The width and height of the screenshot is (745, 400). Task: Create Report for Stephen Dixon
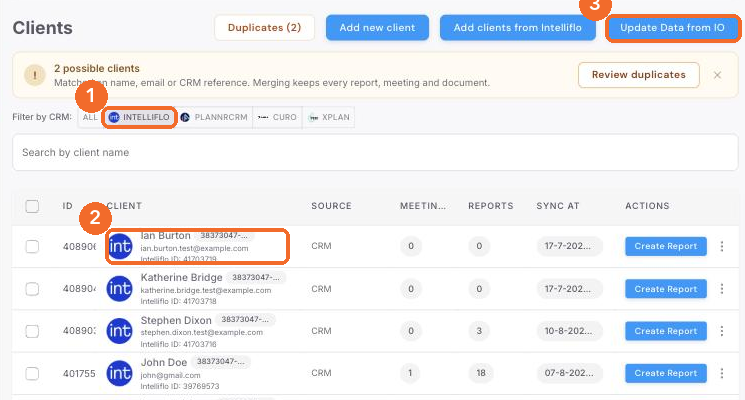[x=666, y=331]
